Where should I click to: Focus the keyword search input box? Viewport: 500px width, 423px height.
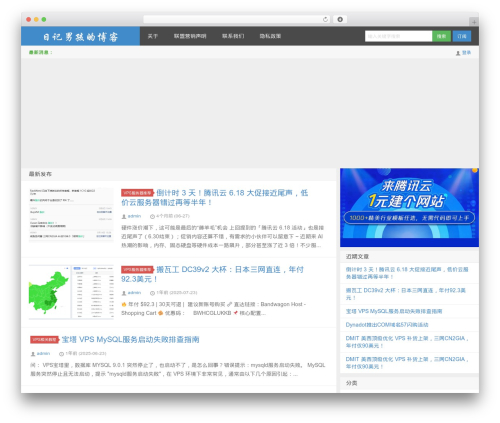398,36
